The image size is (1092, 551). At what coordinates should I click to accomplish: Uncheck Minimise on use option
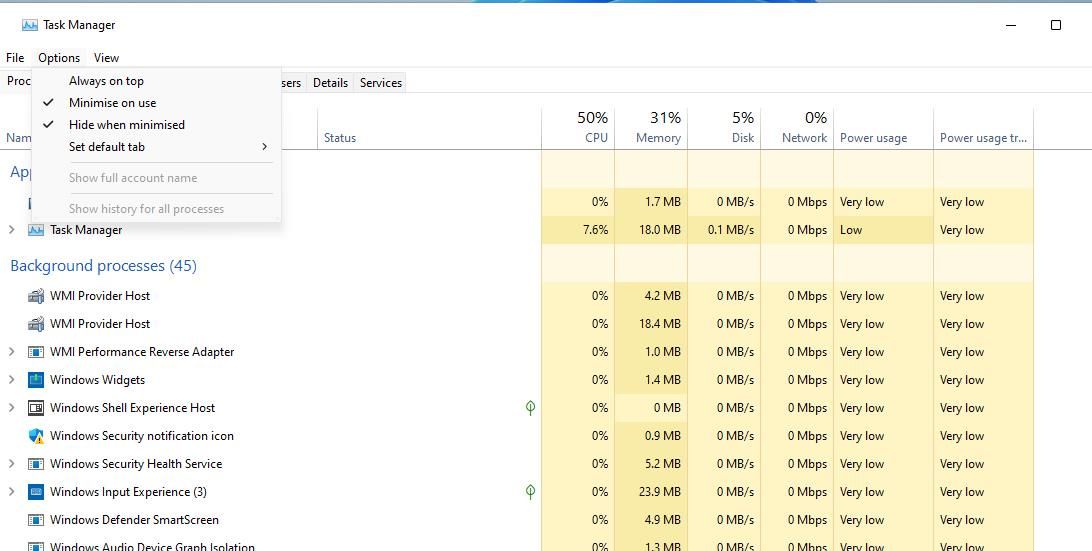point(112,103)
